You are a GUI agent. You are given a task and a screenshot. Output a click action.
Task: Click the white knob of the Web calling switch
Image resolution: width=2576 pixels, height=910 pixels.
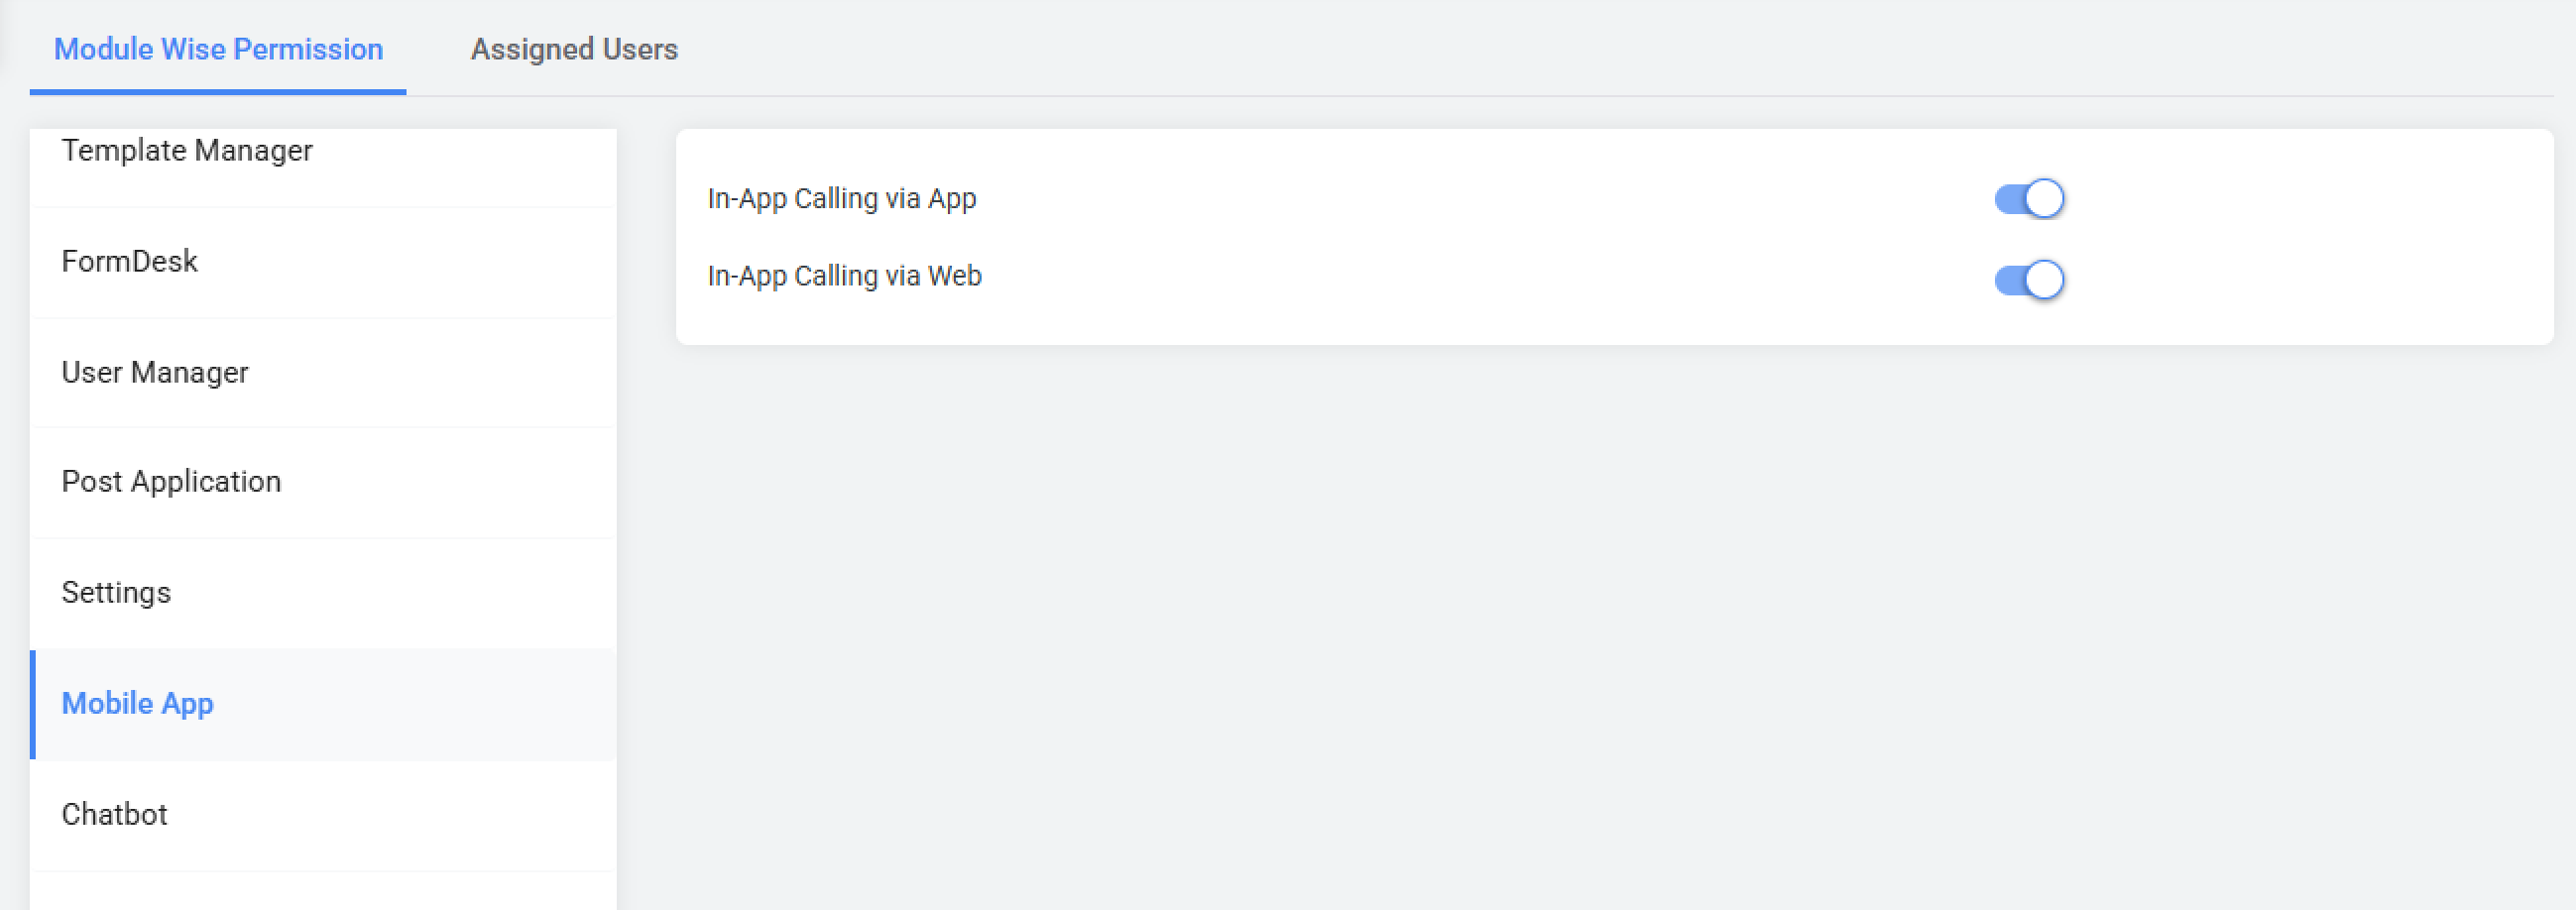tap(2046, 279)
